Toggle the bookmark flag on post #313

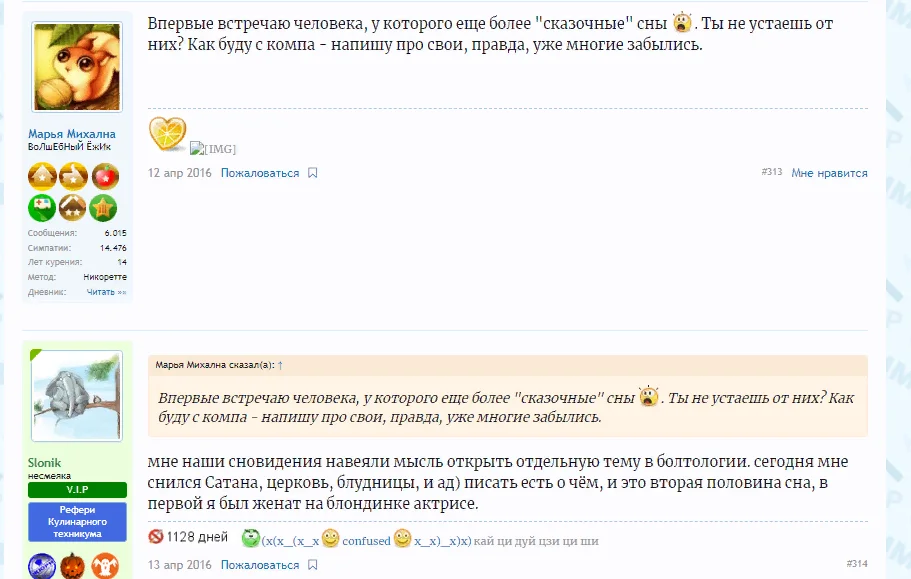click(311, 172)
